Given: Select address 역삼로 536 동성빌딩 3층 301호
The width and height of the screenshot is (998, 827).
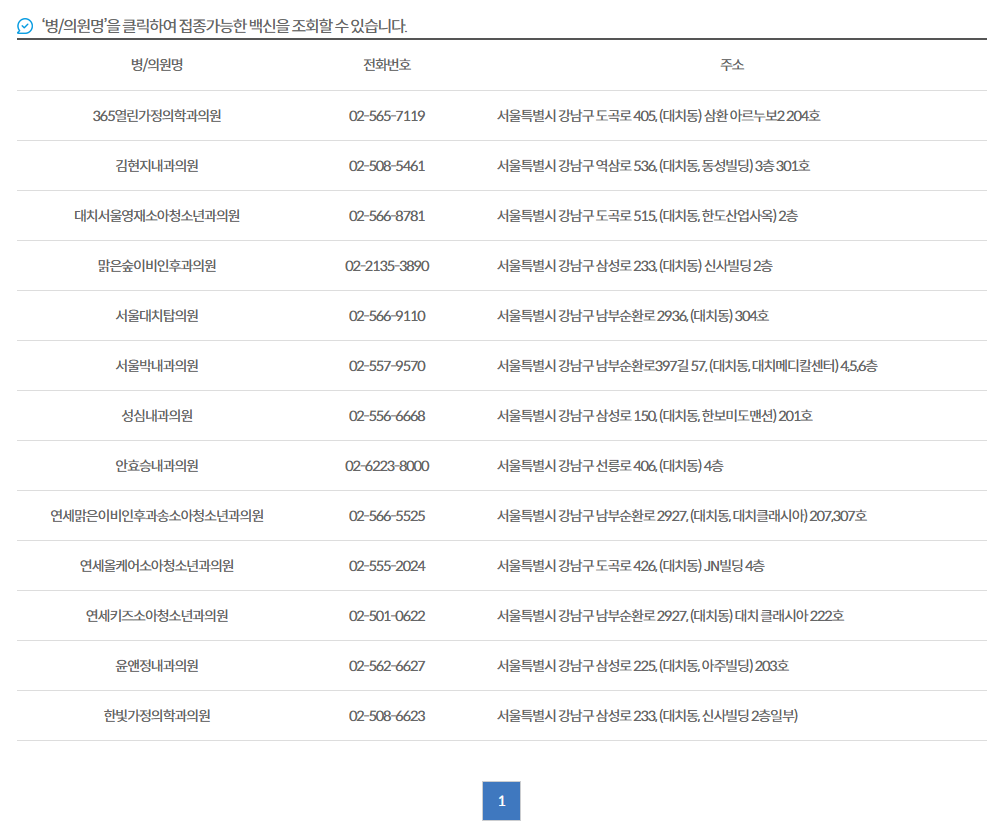Looking at the screenshot, I should point(654,166).
